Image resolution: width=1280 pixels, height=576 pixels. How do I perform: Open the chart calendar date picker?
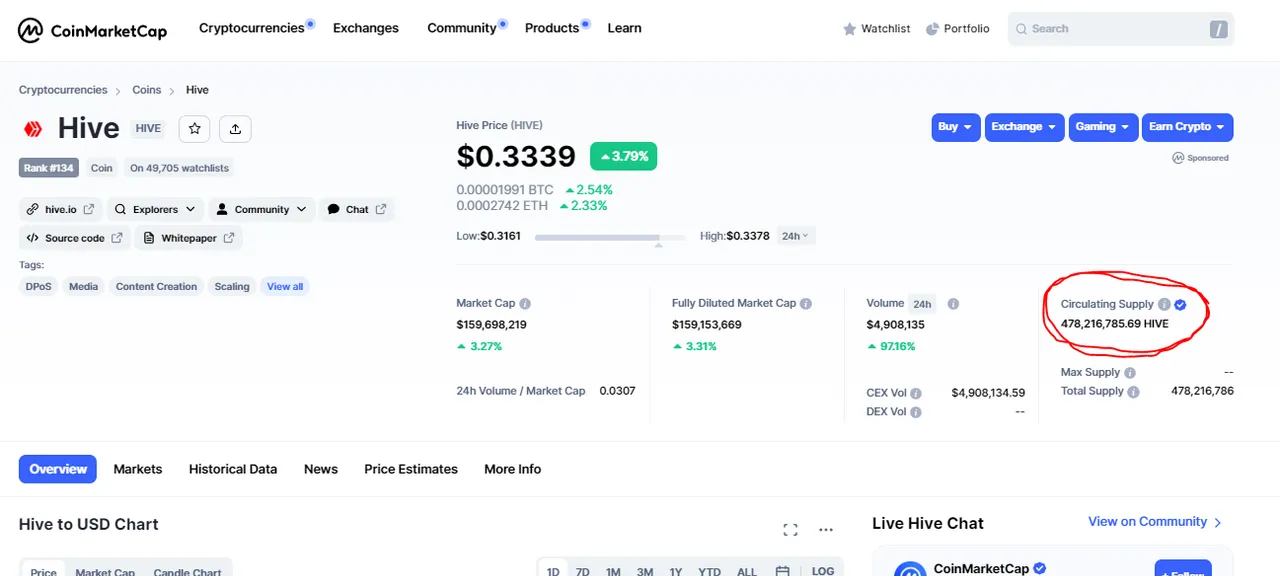(x=783, y=571)
